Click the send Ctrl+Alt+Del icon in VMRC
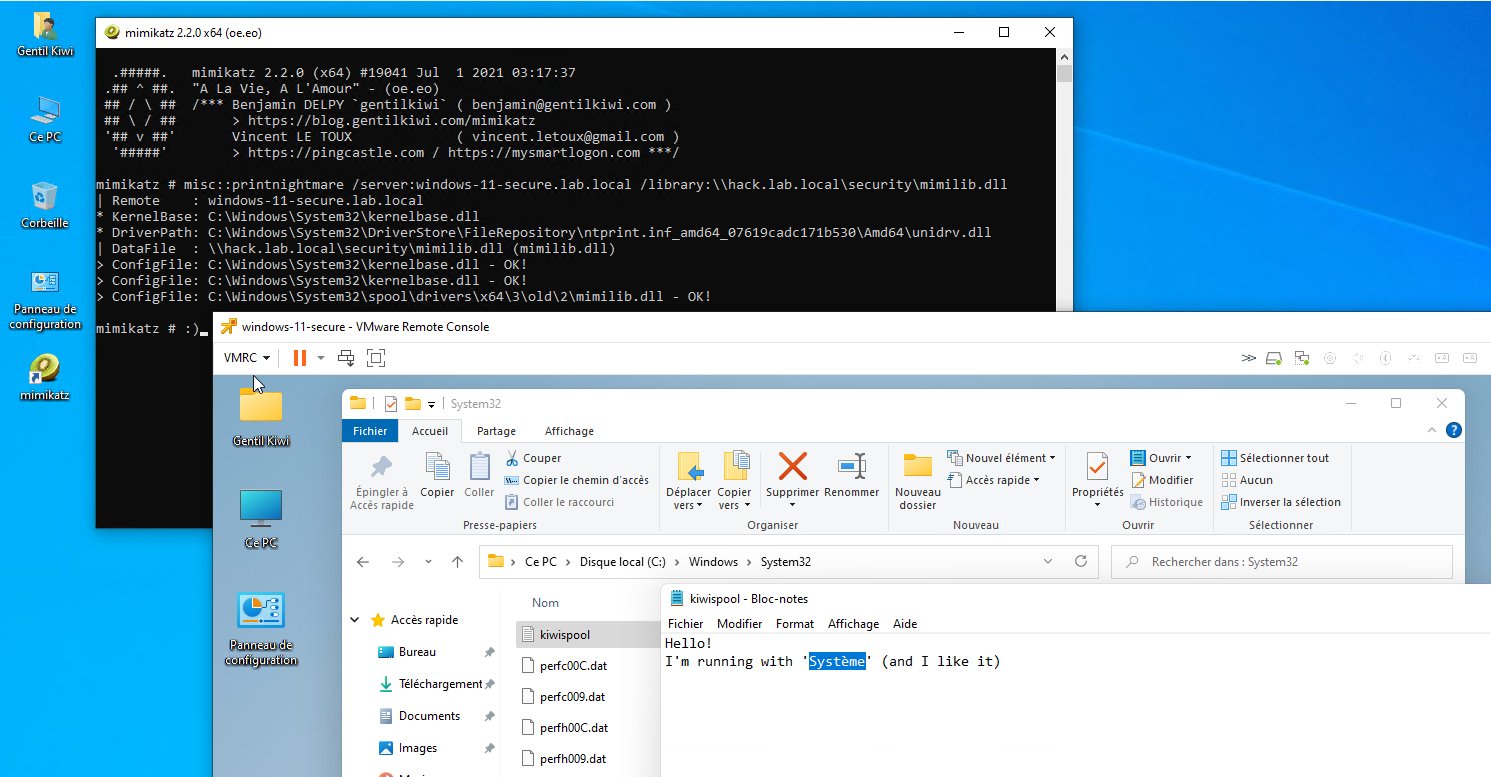This screenshot has height=777, width=1491. (x=346, y=357)
